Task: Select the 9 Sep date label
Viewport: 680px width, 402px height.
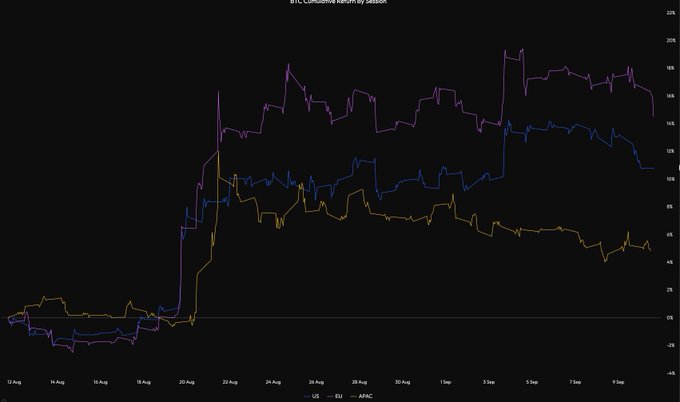Action: point(618,382)
